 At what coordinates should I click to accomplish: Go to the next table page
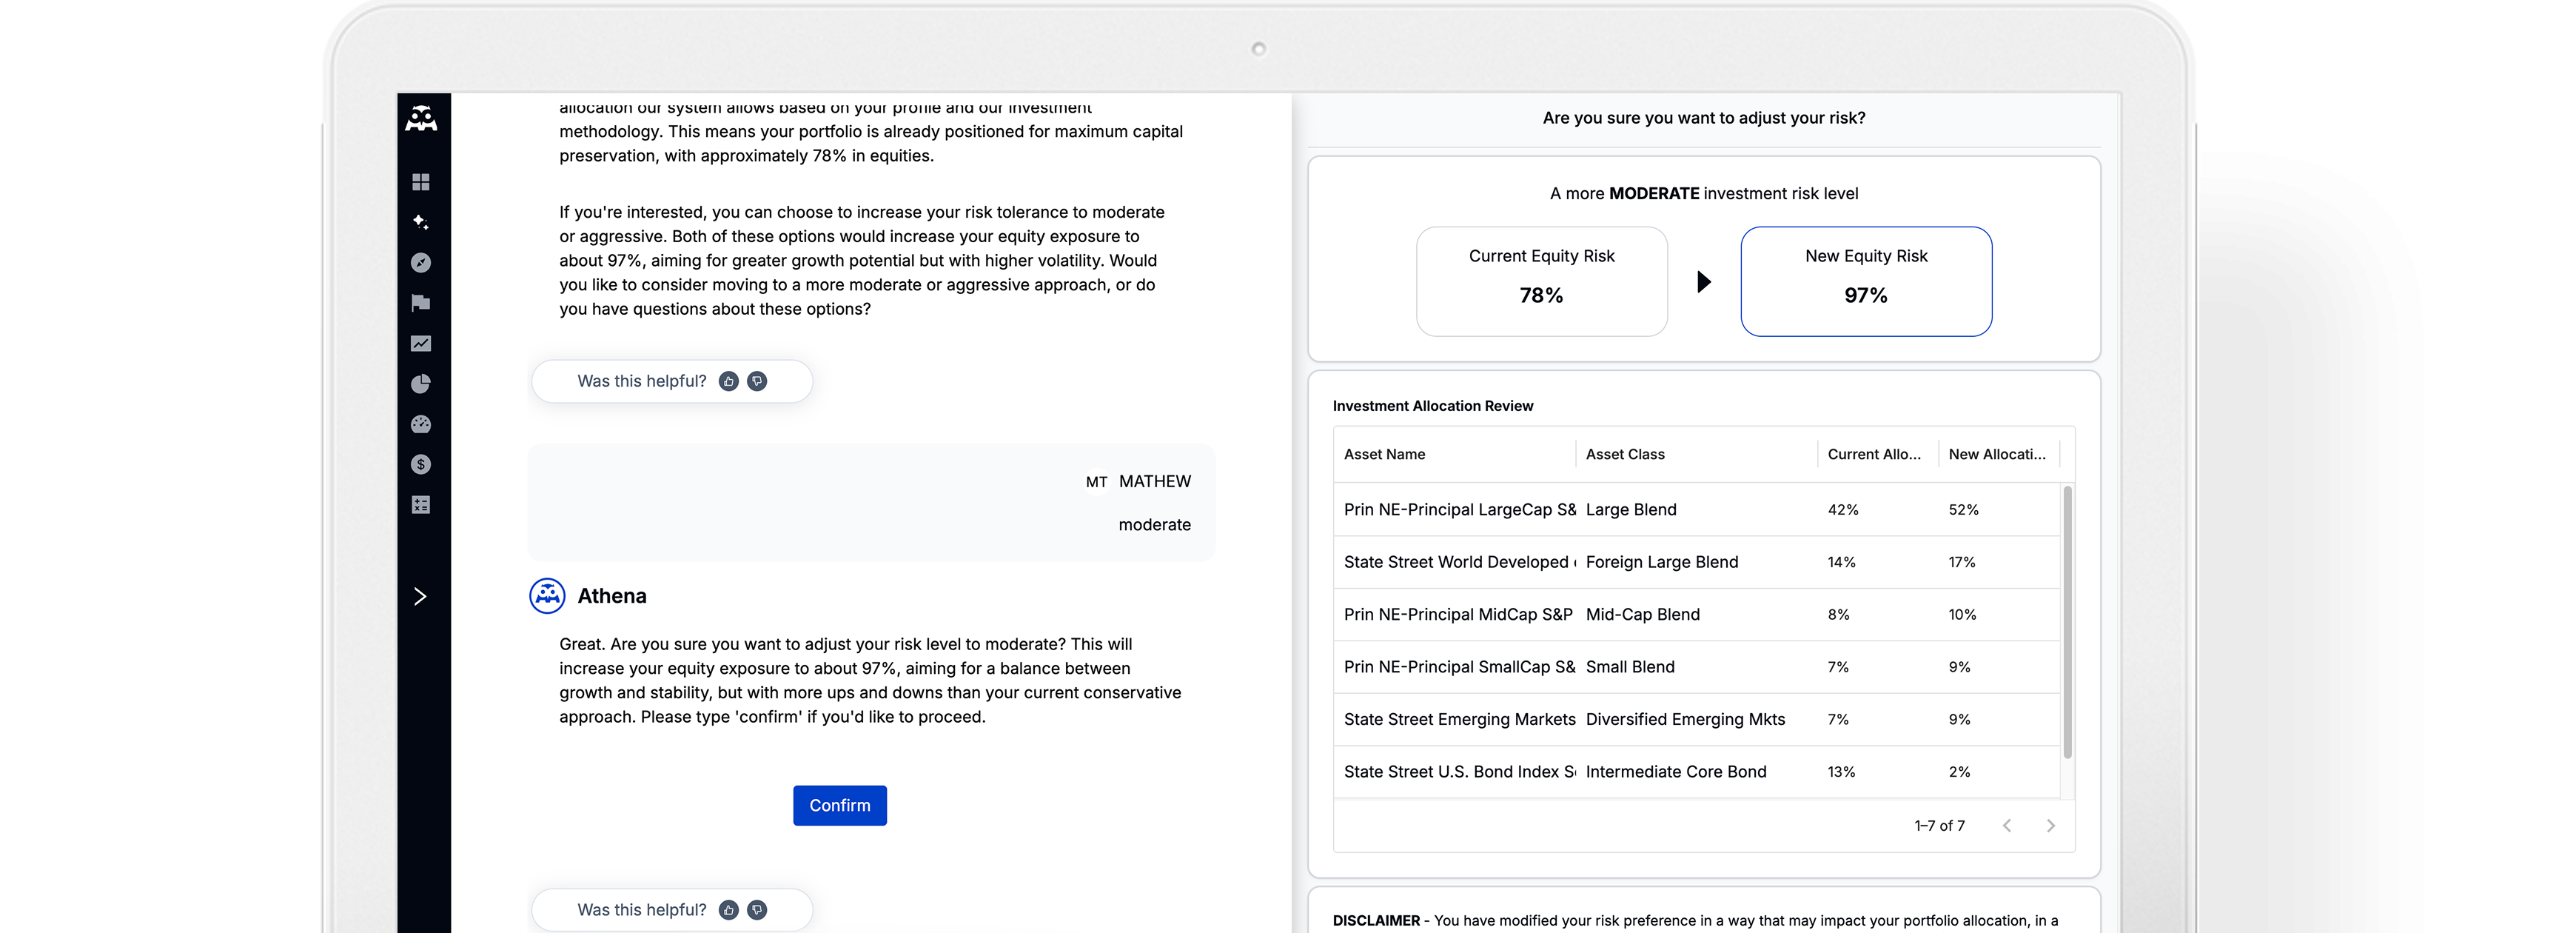2050,826
